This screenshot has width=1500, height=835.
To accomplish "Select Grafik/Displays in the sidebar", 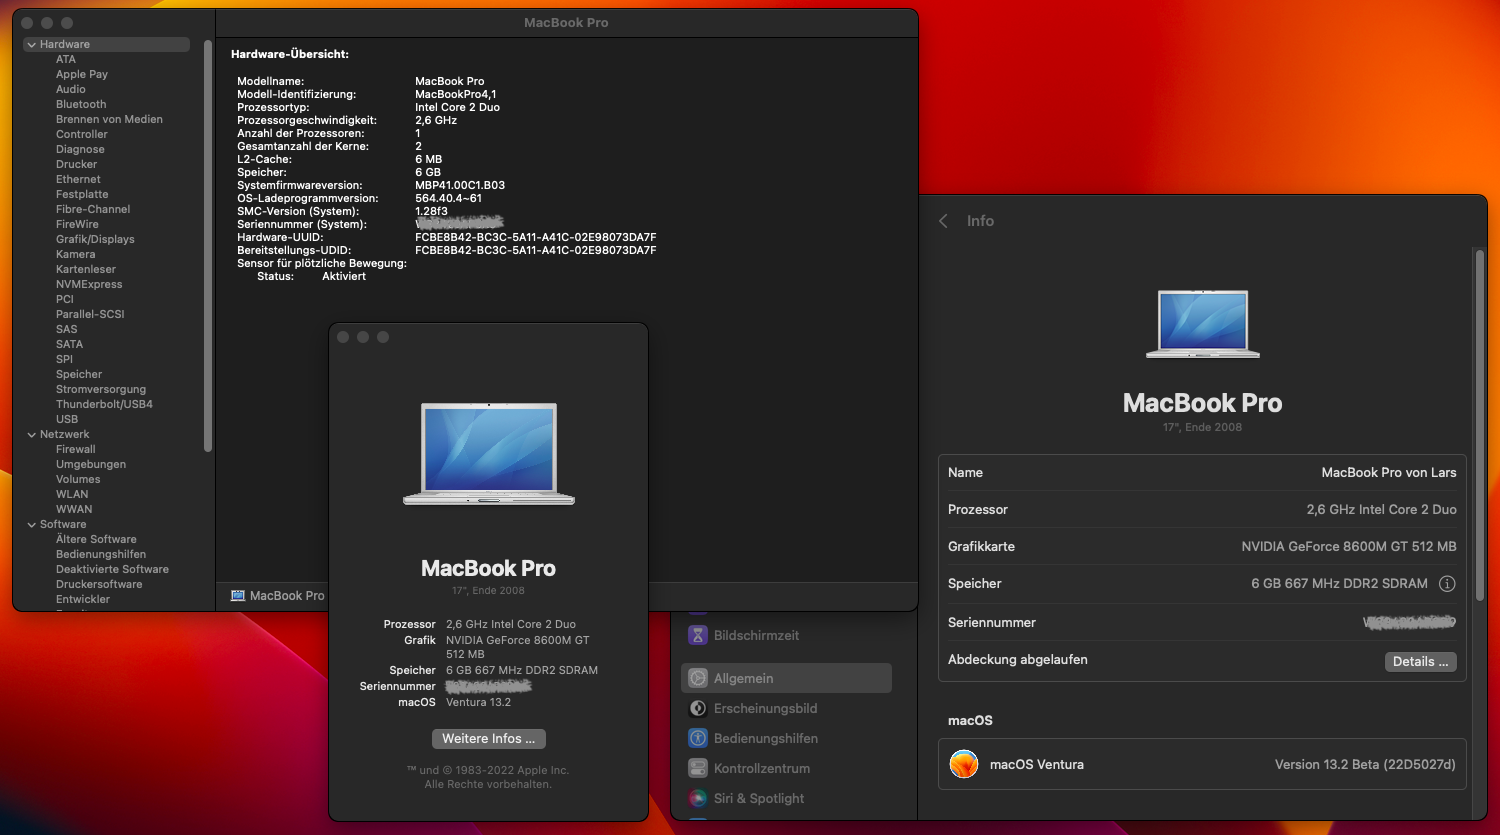I will (95, 239).
